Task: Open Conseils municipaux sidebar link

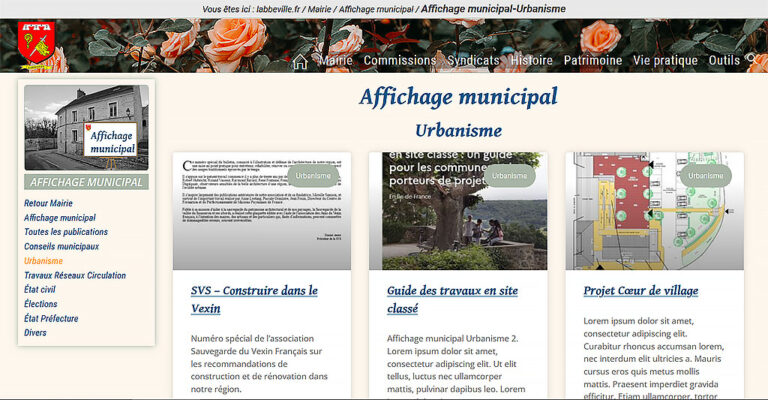Action: click(x=61, y=247)
